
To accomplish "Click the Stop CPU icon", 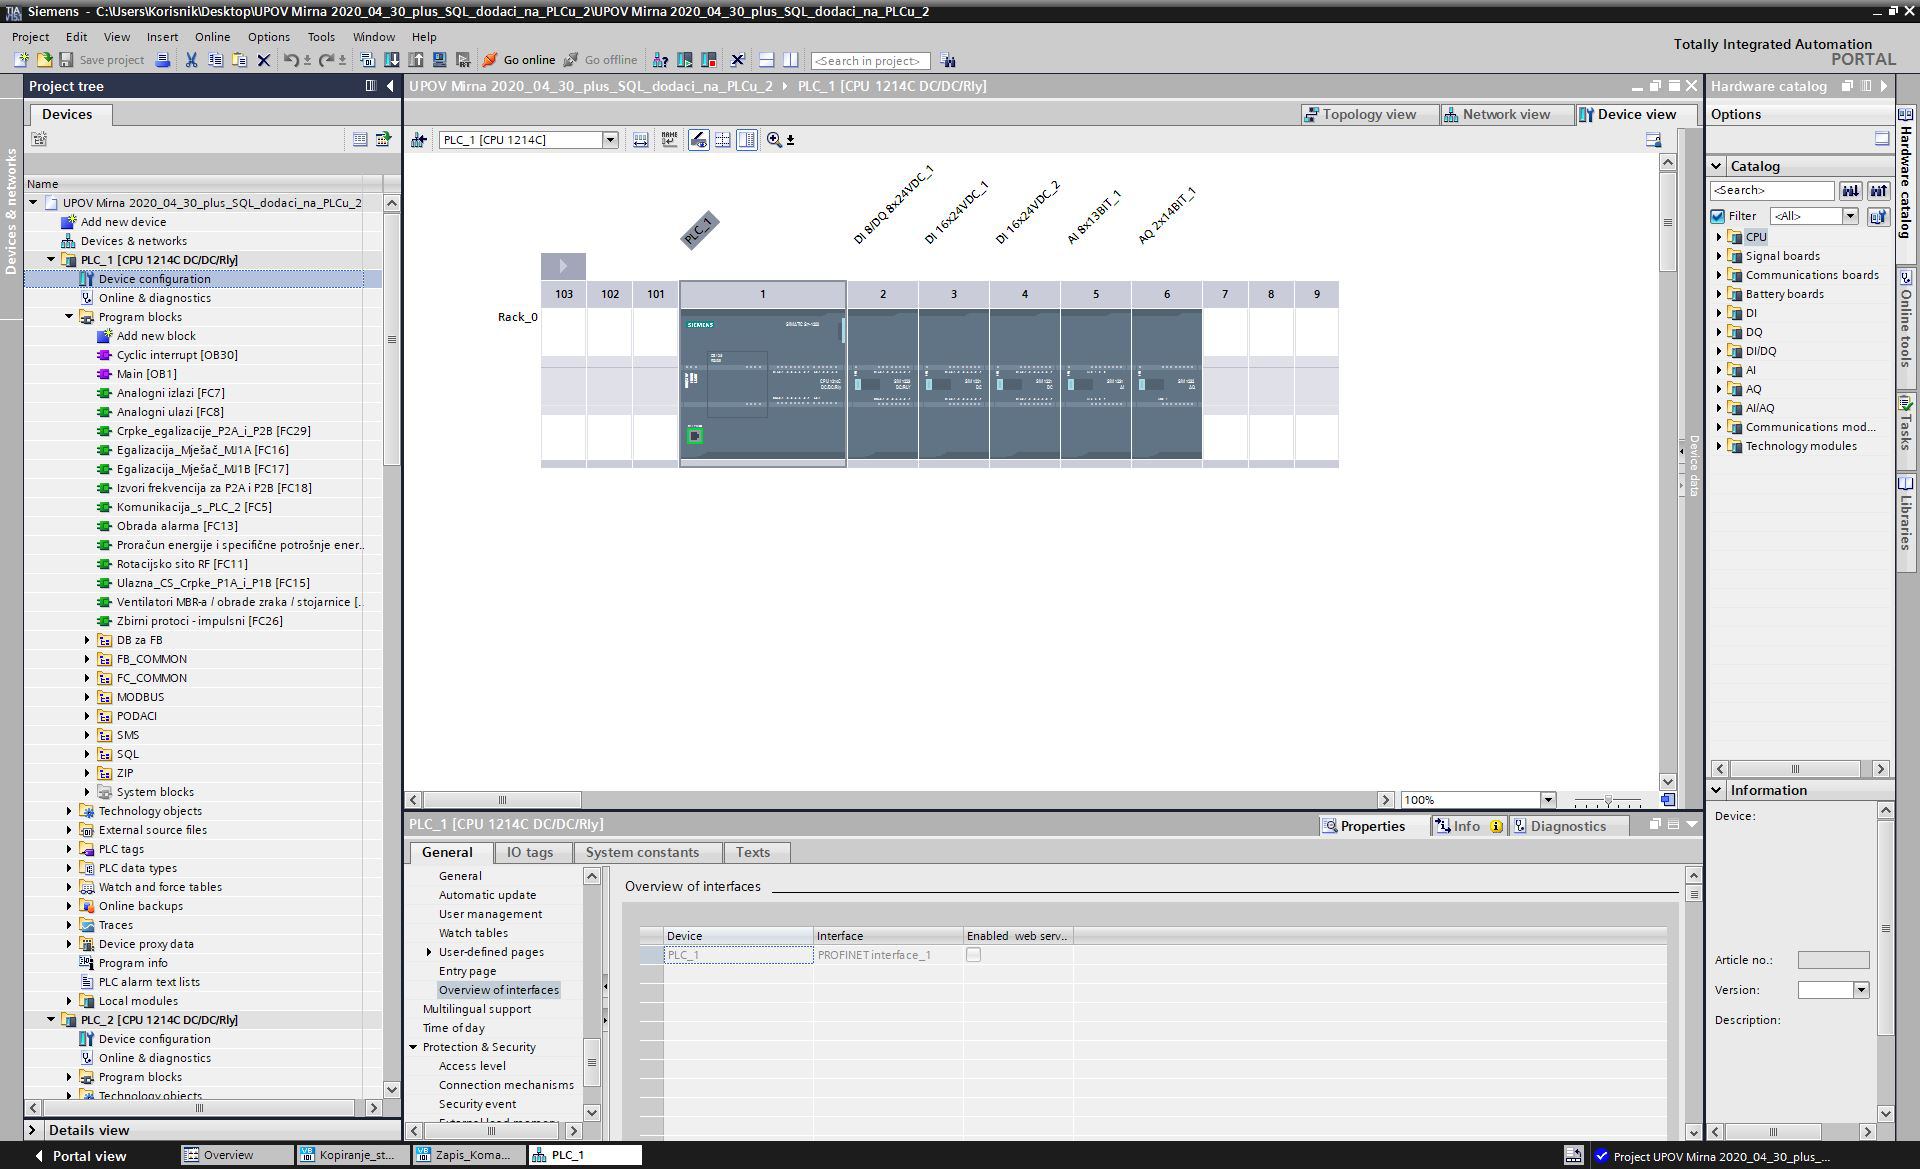I will (x=709, y=60).
